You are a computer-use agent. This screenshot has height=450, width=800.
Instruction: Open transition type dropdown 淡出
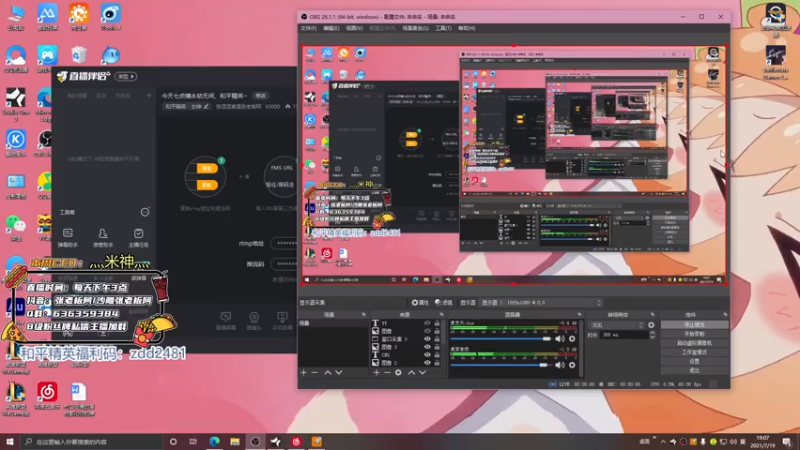coord(616,325)
